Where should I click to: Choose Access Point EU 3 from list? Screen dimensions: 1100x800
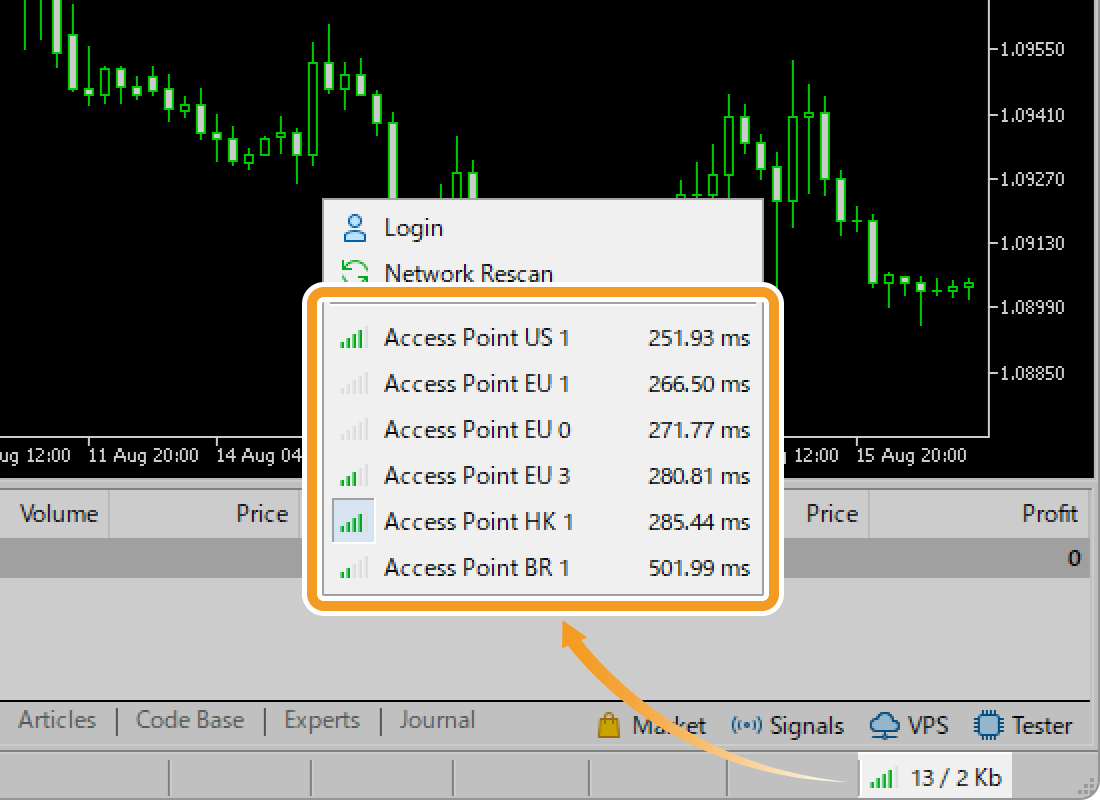tap(476, 476)
